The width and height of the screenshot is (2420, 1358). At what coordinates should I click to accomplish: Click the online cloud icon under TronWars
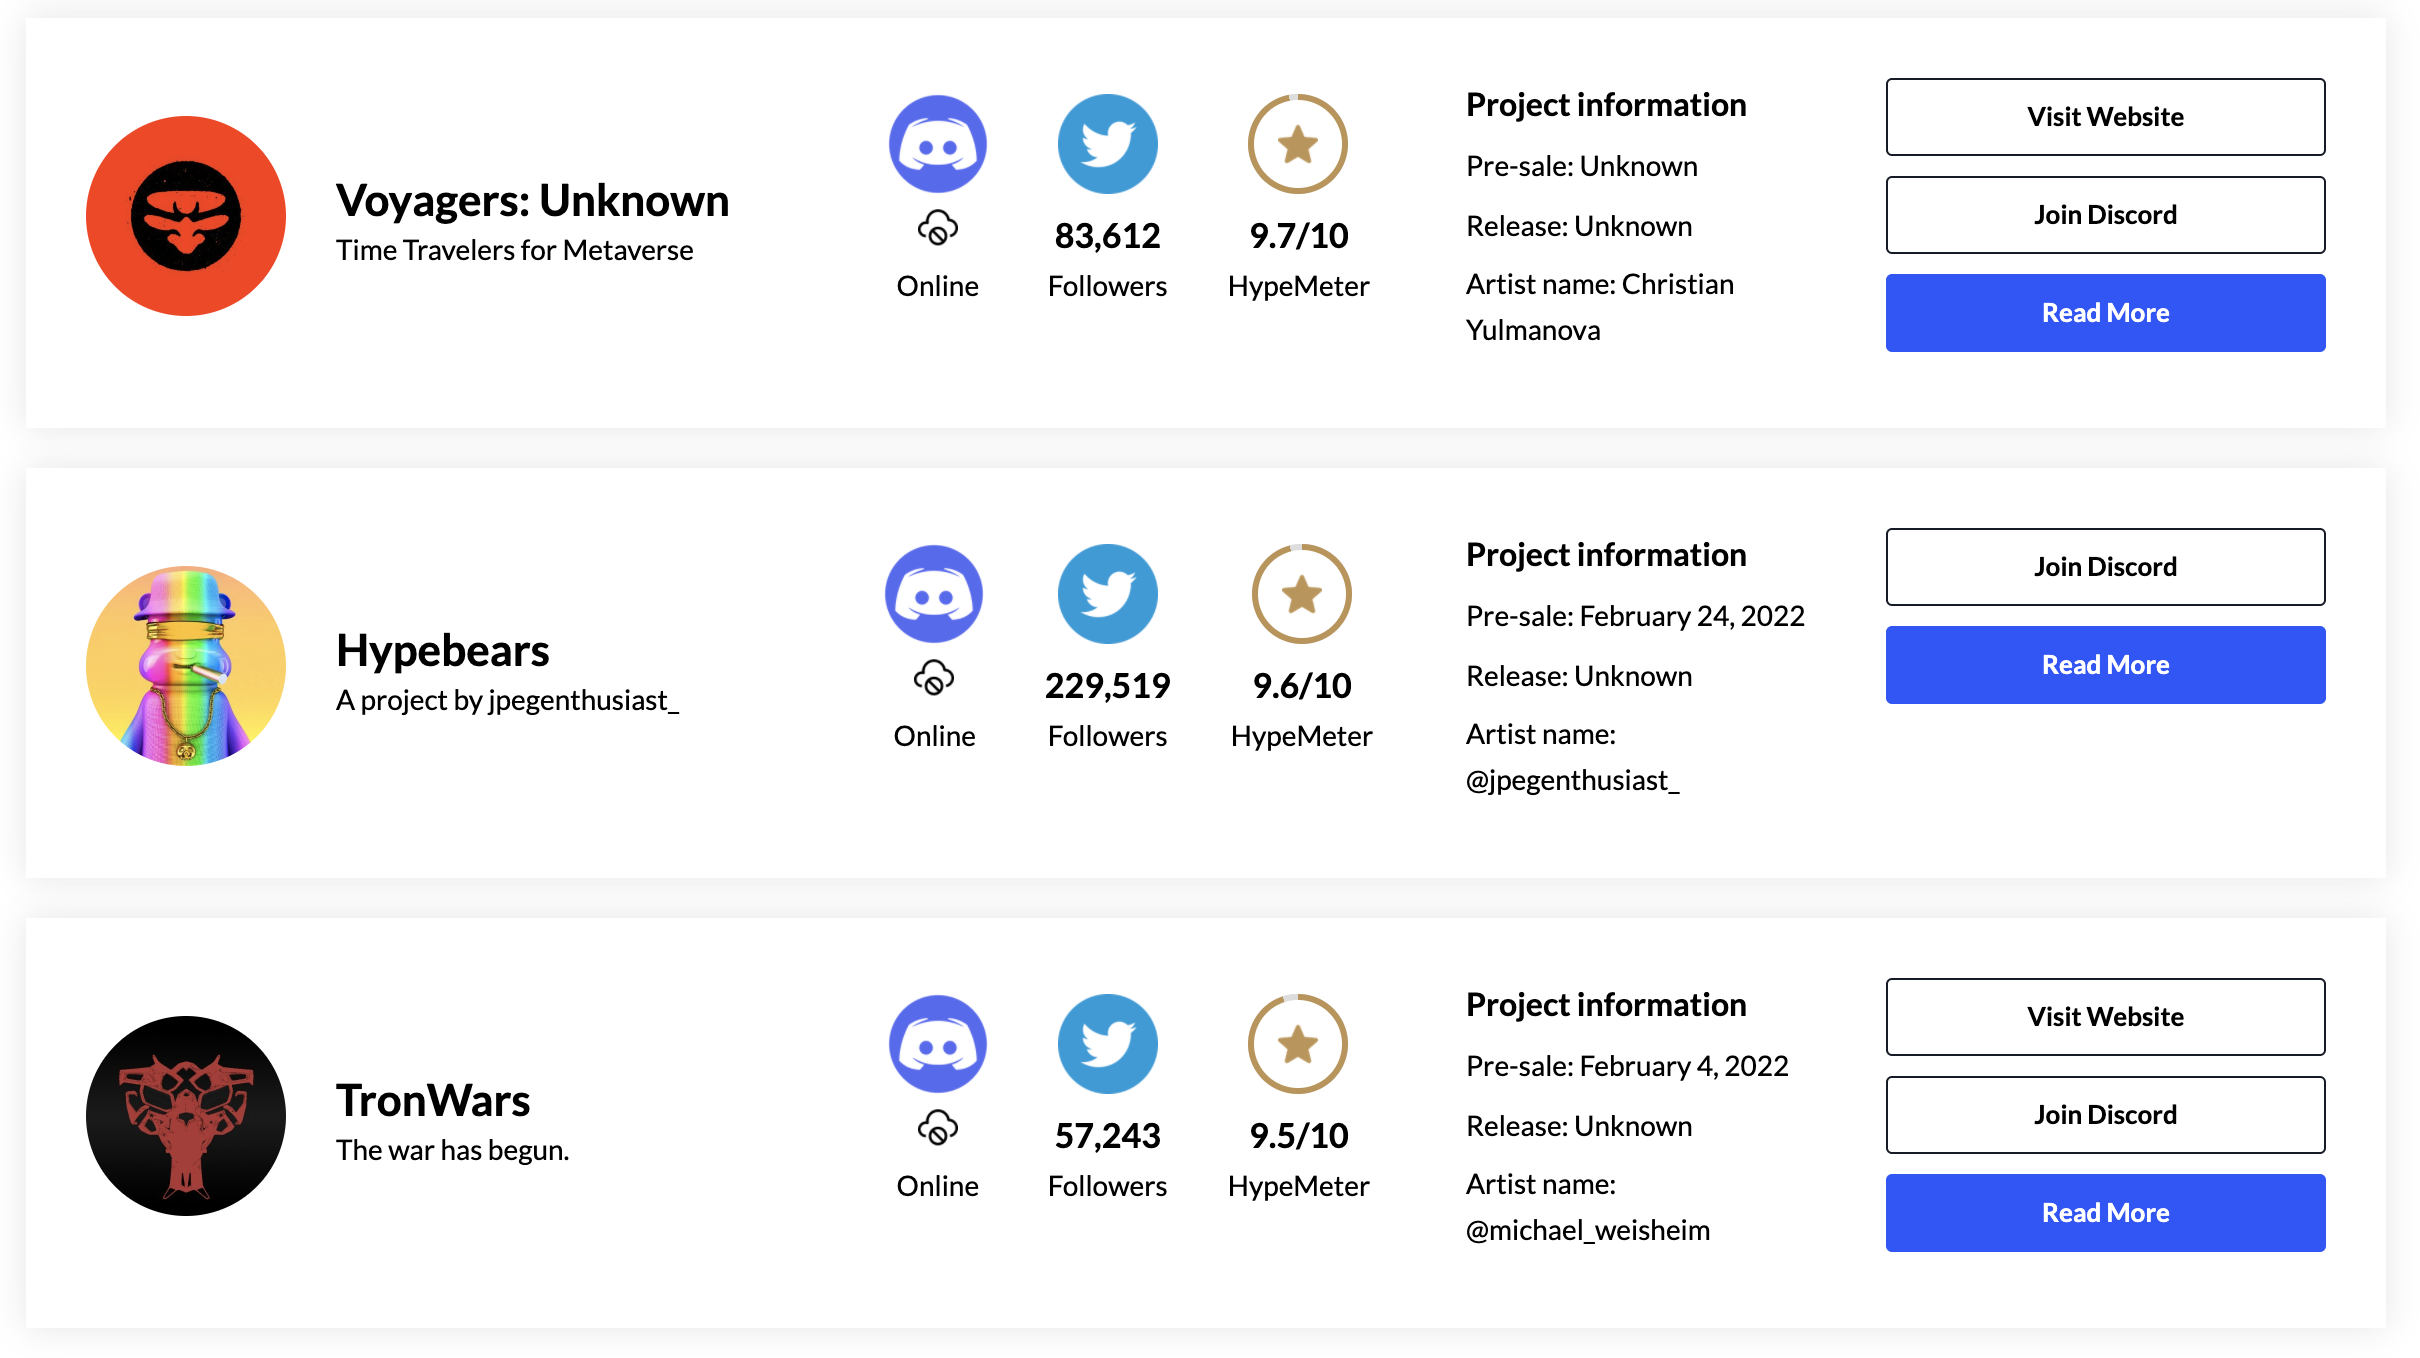(936, 1128)
